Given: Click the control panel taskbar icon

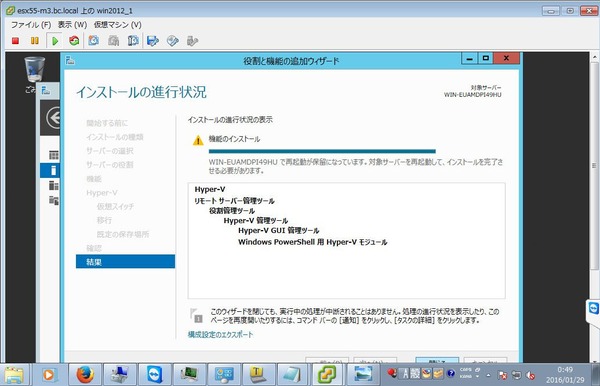Looking at the screenshot, I should coord(224,375).
